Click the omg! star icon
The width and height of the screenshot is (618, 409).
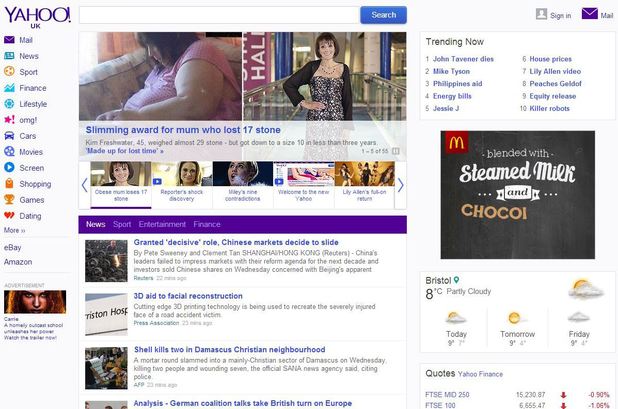(9, 119)
